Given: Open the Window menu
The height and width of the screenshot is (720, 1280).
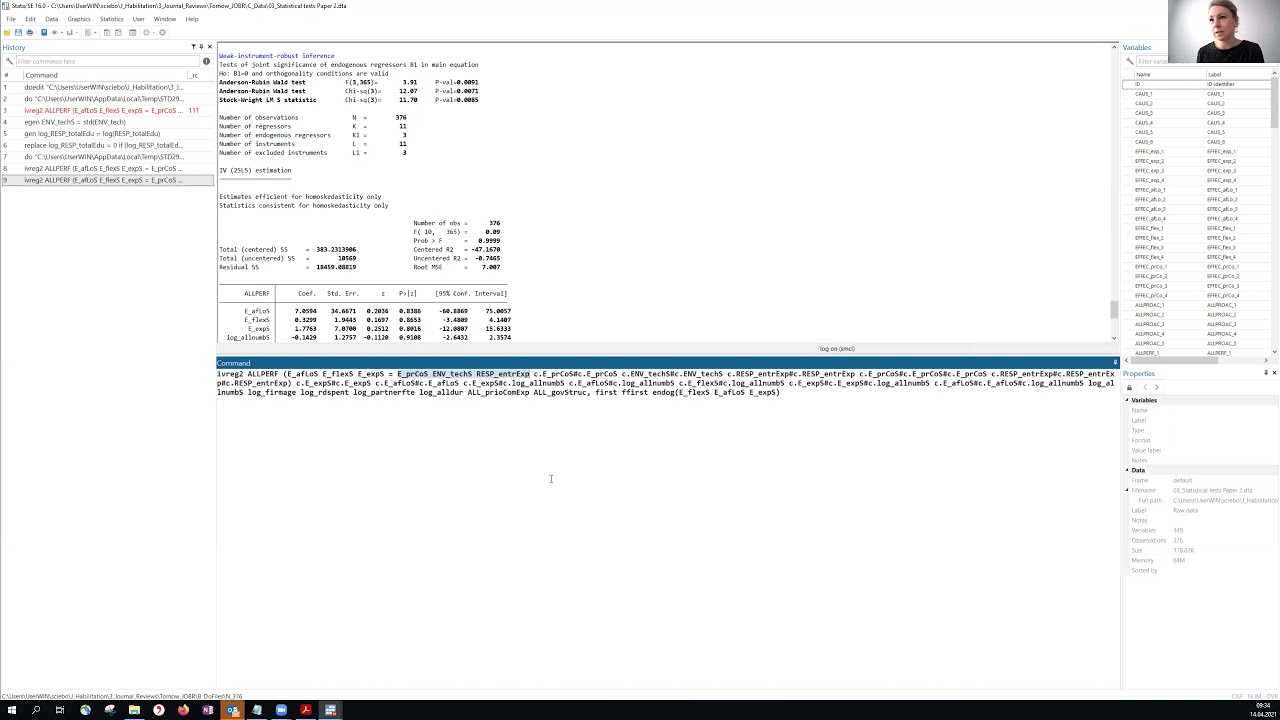Looking at the screenshot, I should pyautogui.click(x=165, y=19).
